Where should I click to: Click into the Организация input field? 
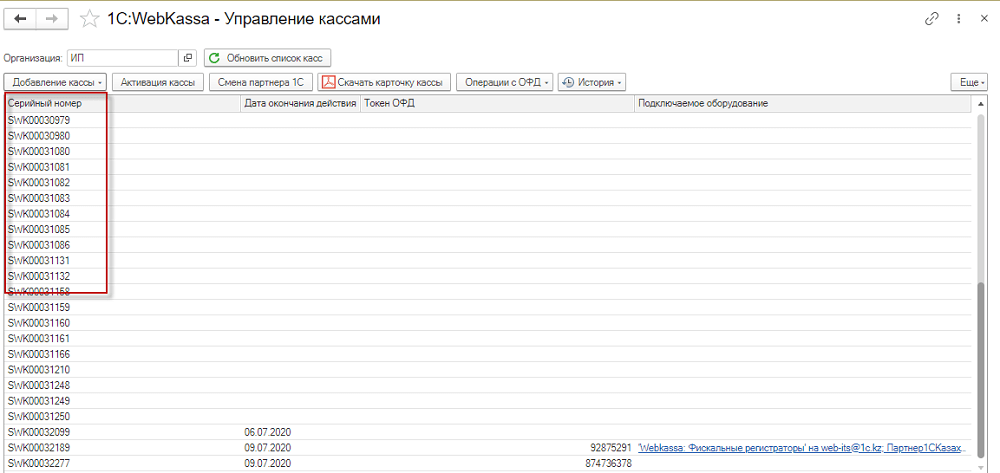pos(122,58)
